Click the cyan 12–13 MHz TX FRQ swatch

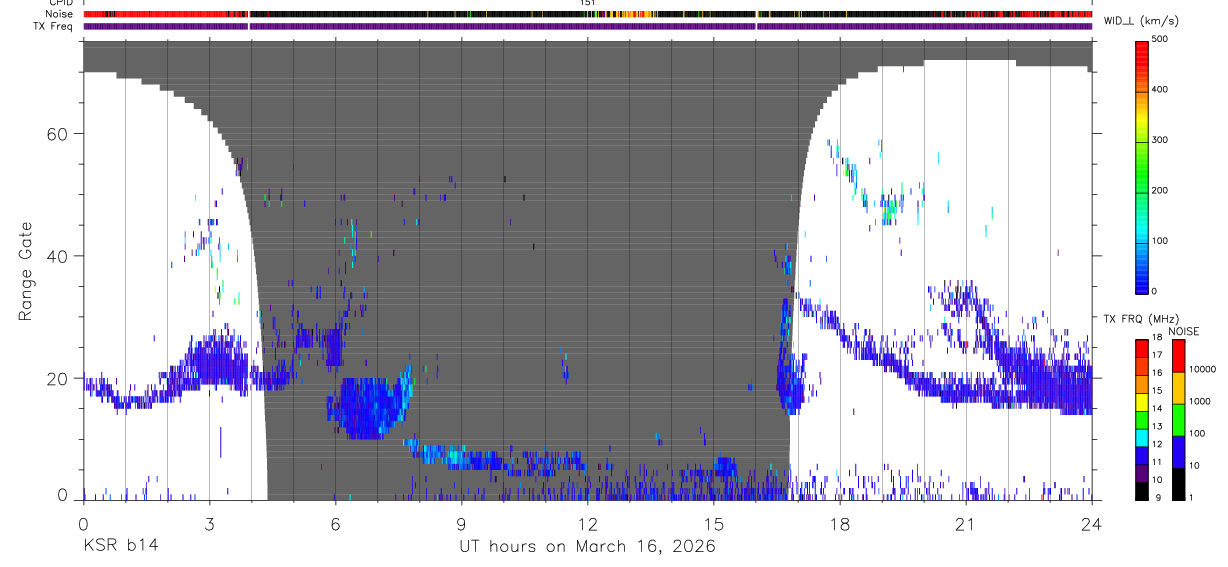point(1142,438)
